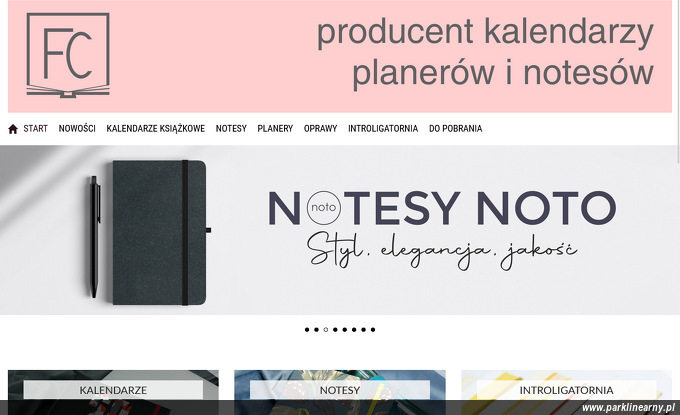
Task: Open the INTROLIGATORNIA menu item
Action: click(x=383, y=129)
